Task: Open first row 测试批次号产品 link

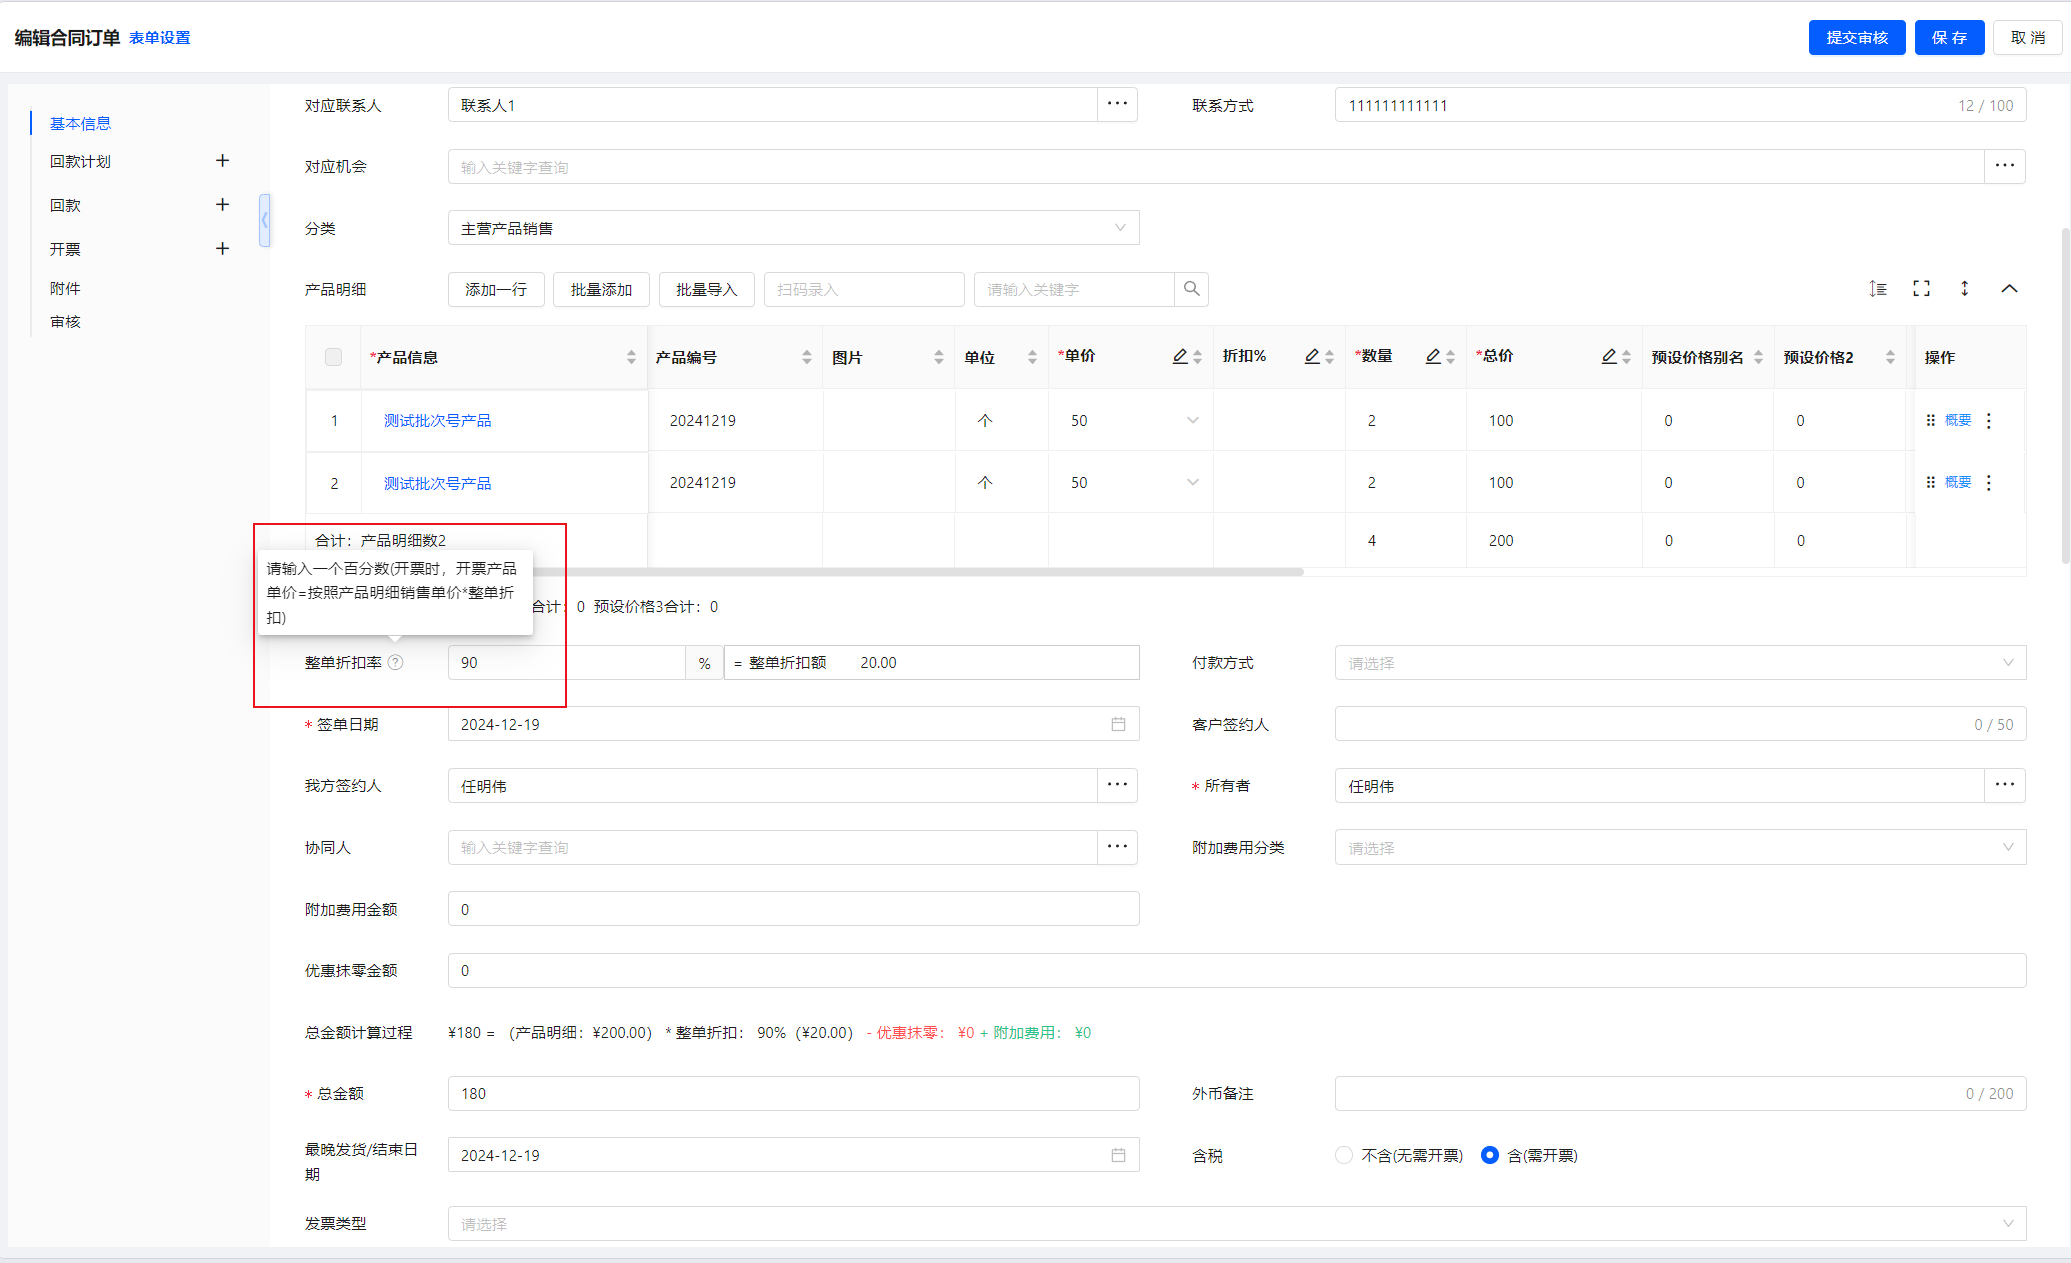Action: pos(437,420)
